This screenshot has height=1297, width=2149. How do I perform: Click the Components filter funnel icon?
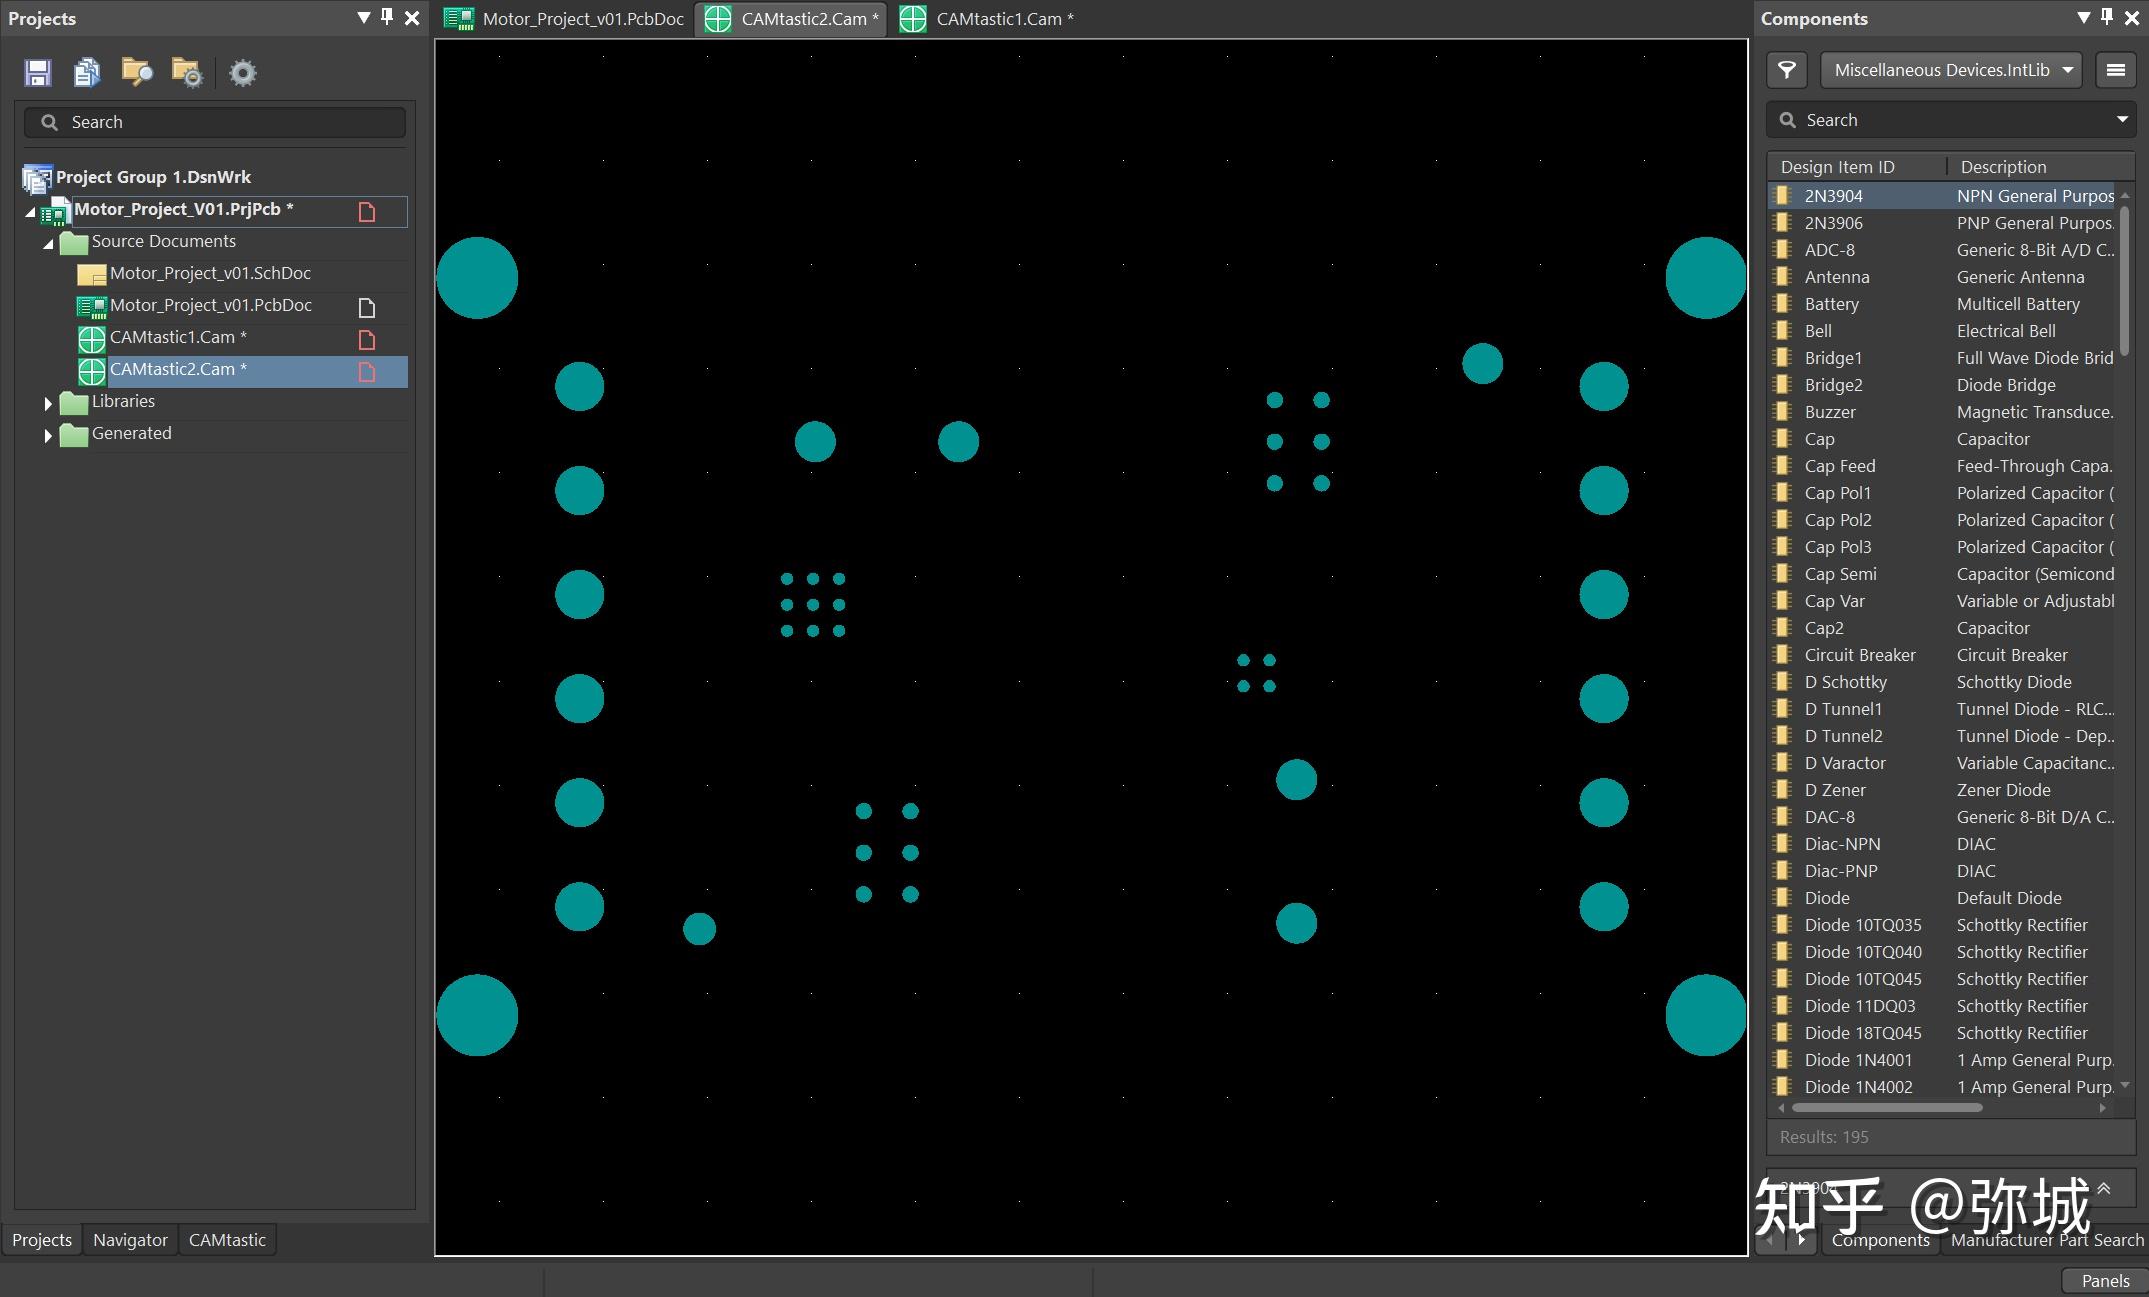(x=1787, y=70)
